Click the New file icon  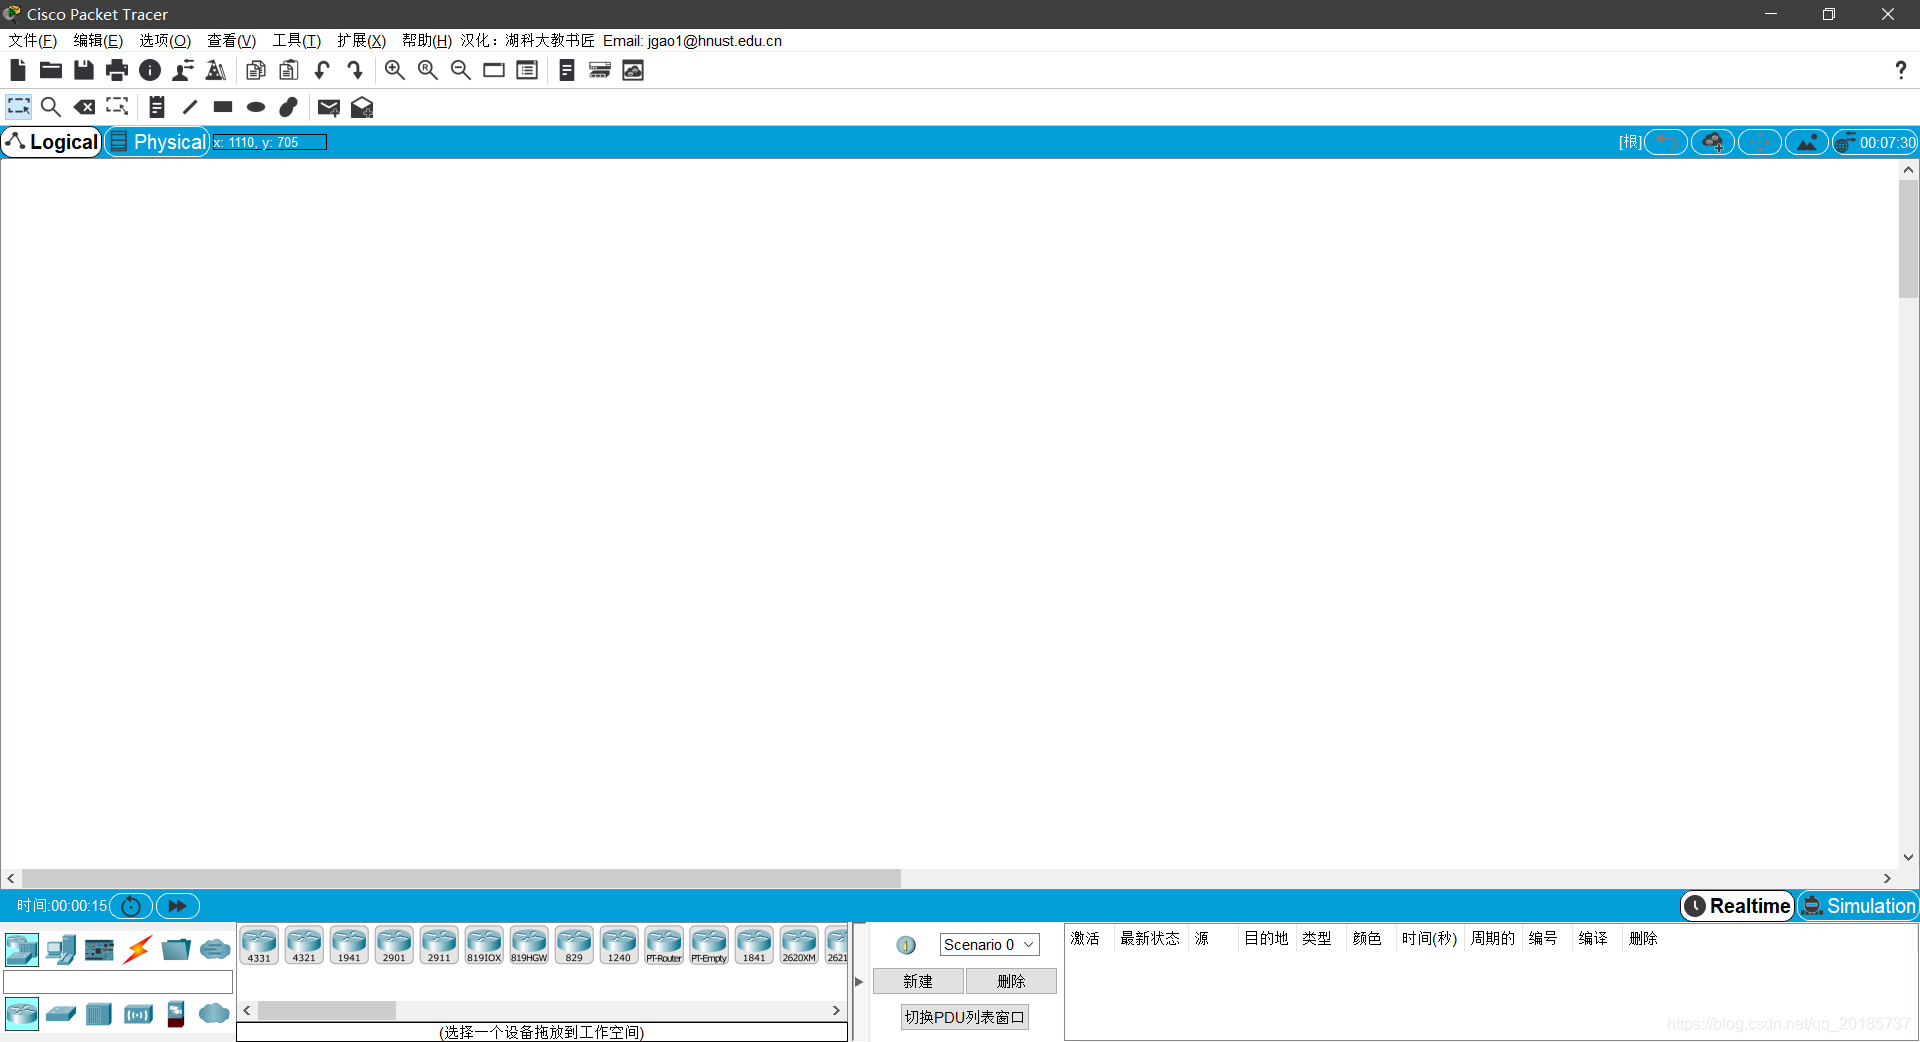click(18, 70)
